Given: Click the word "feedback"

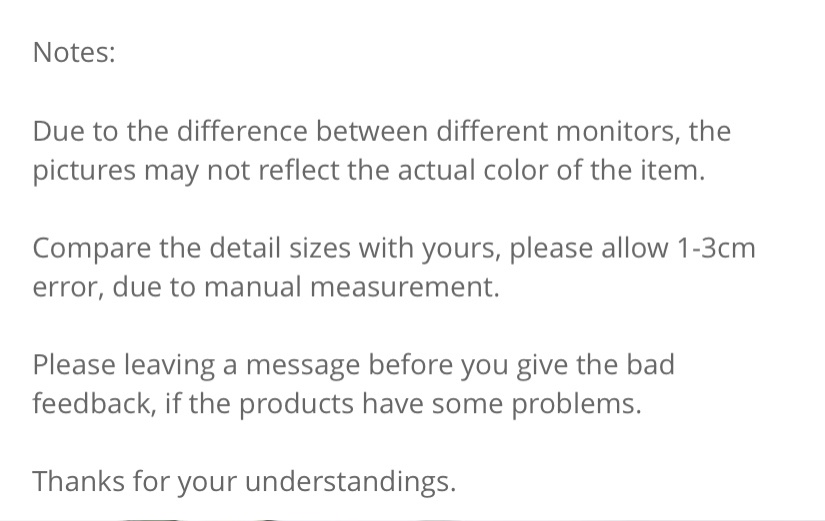Looking at the screenshot, I should pyautogui.click(x=94, y=404).
